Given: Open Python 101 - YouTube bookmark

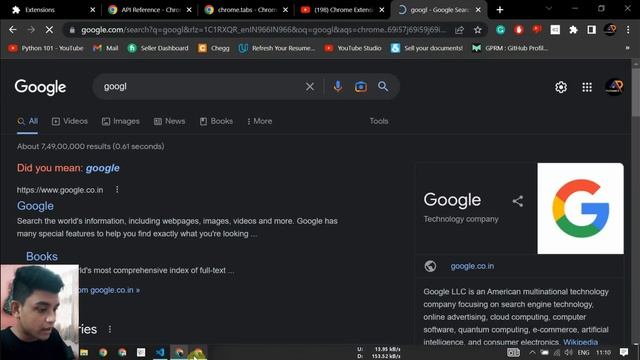Looking at the screenshot, I should coord(46,48).
